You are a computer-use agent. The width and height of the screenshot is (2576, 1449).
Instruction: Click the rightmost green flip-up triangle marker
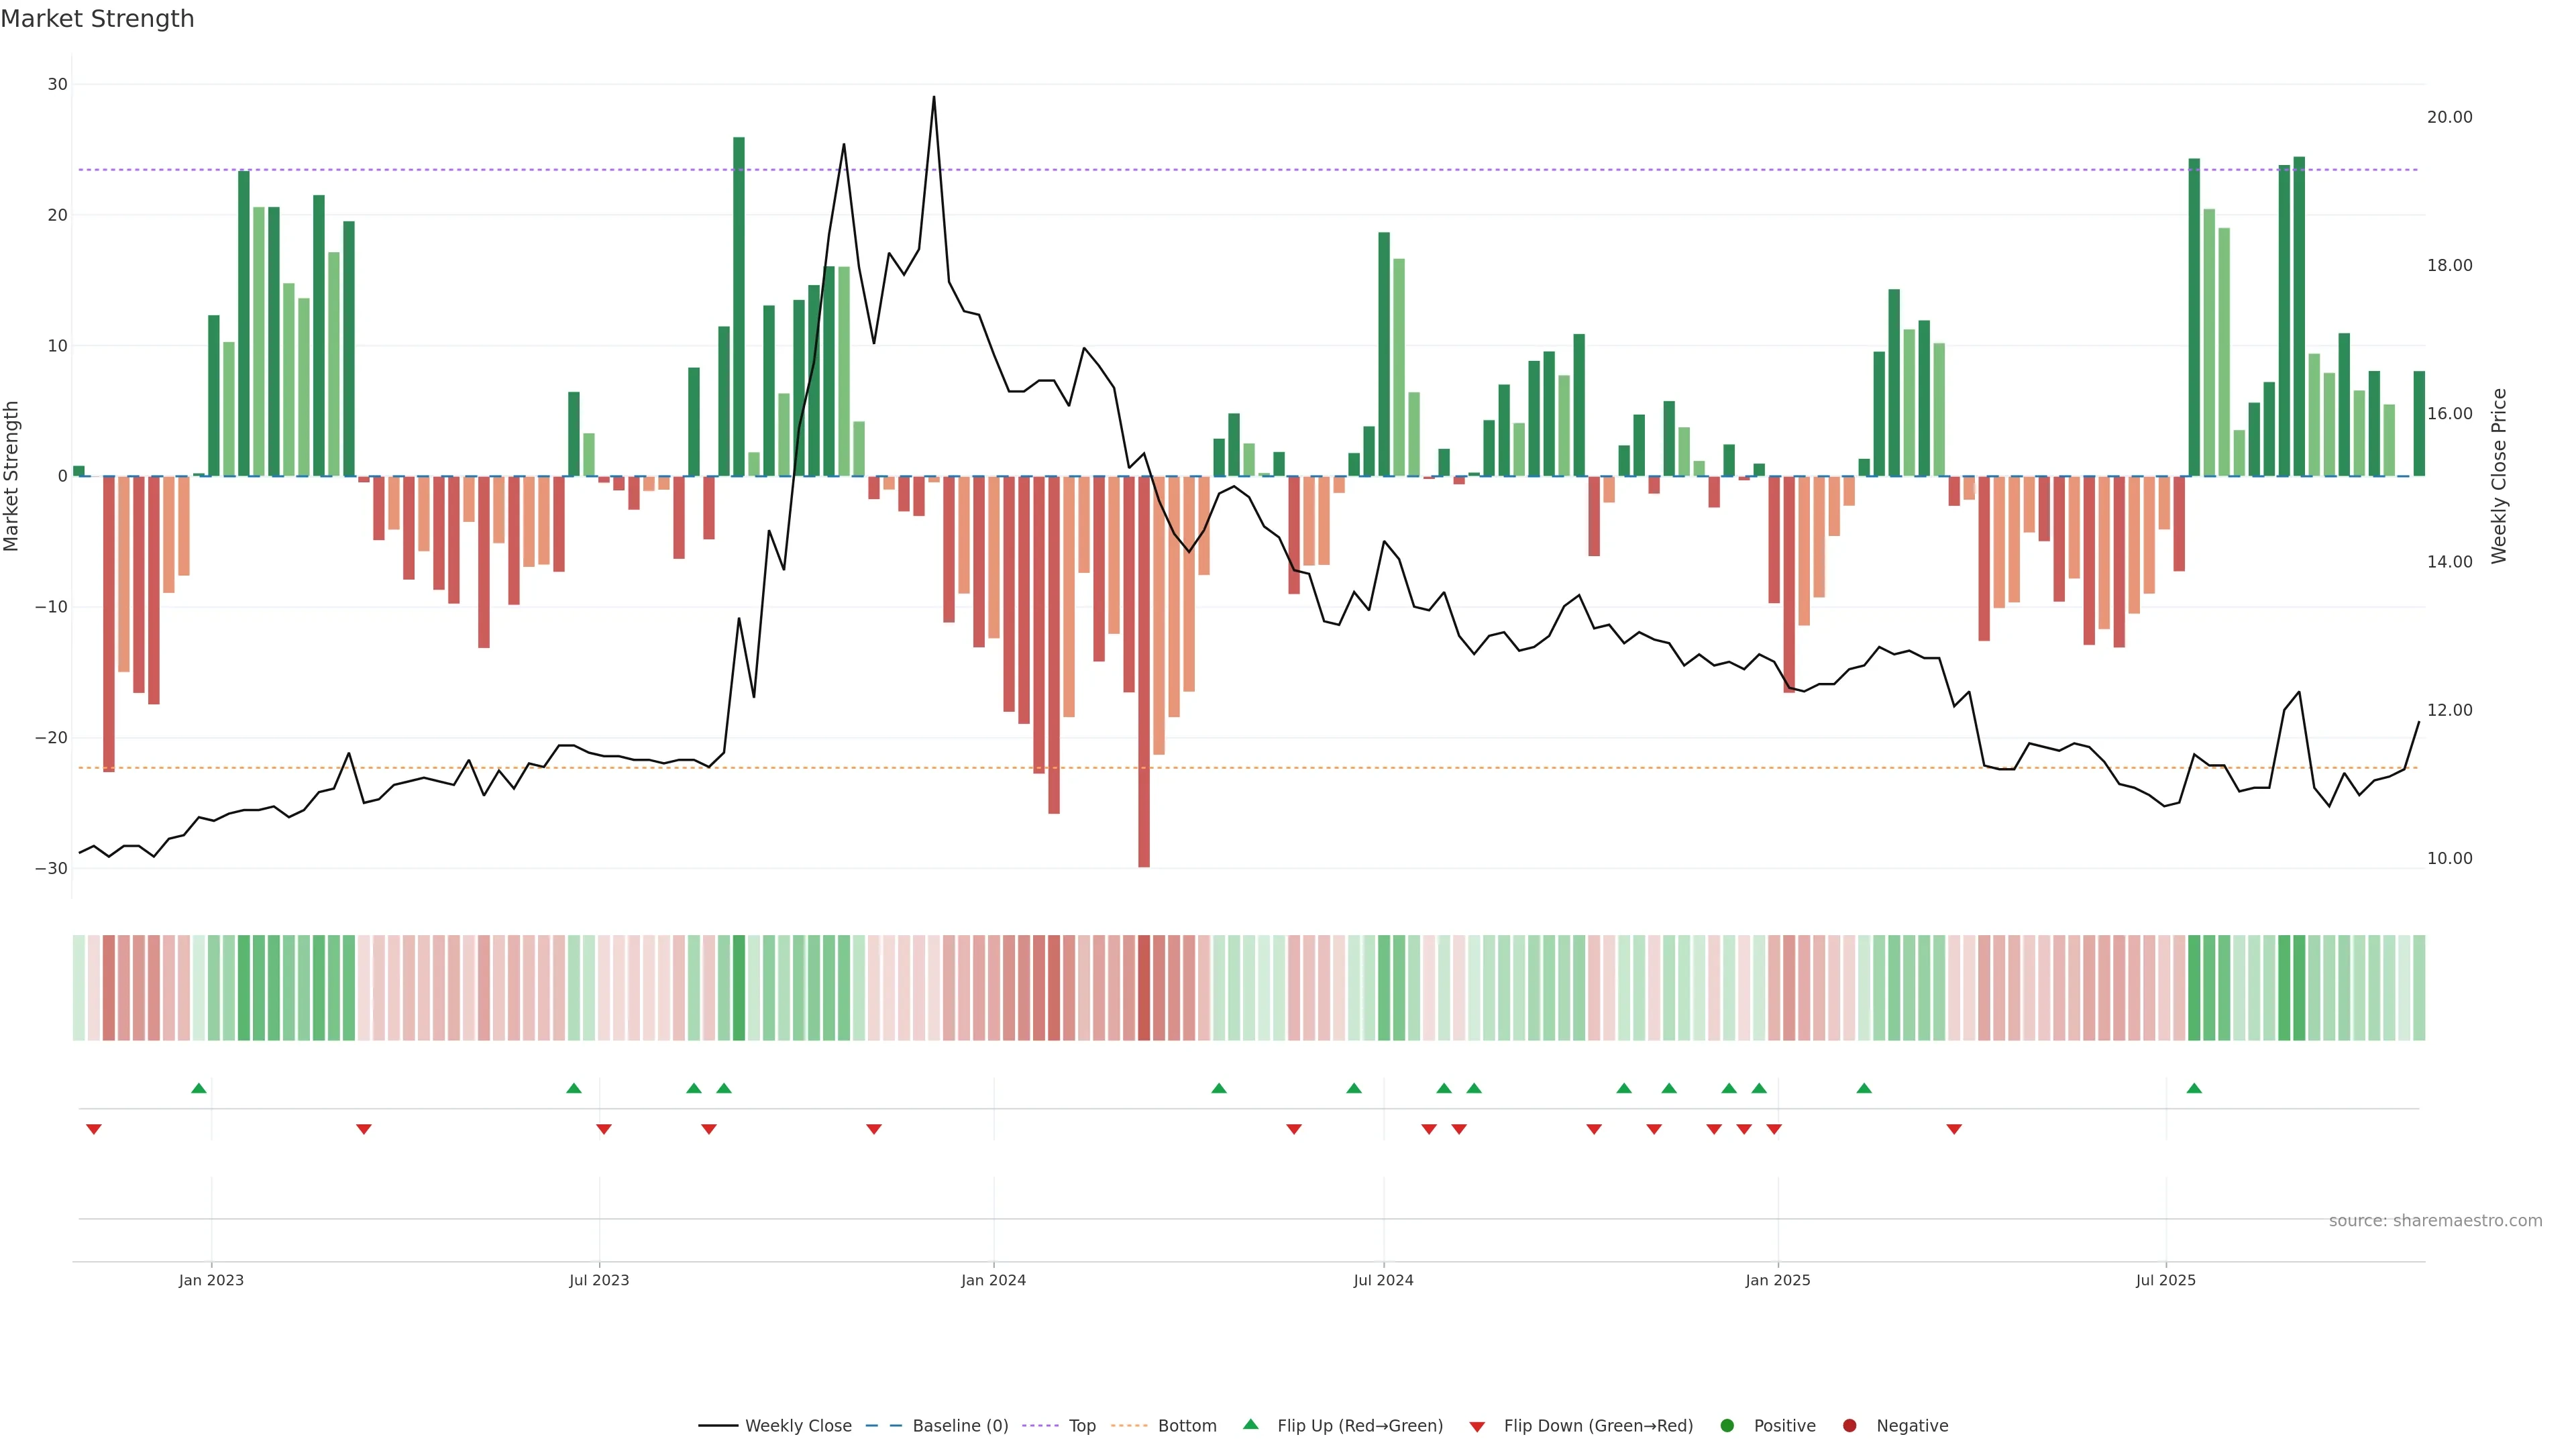pyautogui.click(x=2194, y=1088)
